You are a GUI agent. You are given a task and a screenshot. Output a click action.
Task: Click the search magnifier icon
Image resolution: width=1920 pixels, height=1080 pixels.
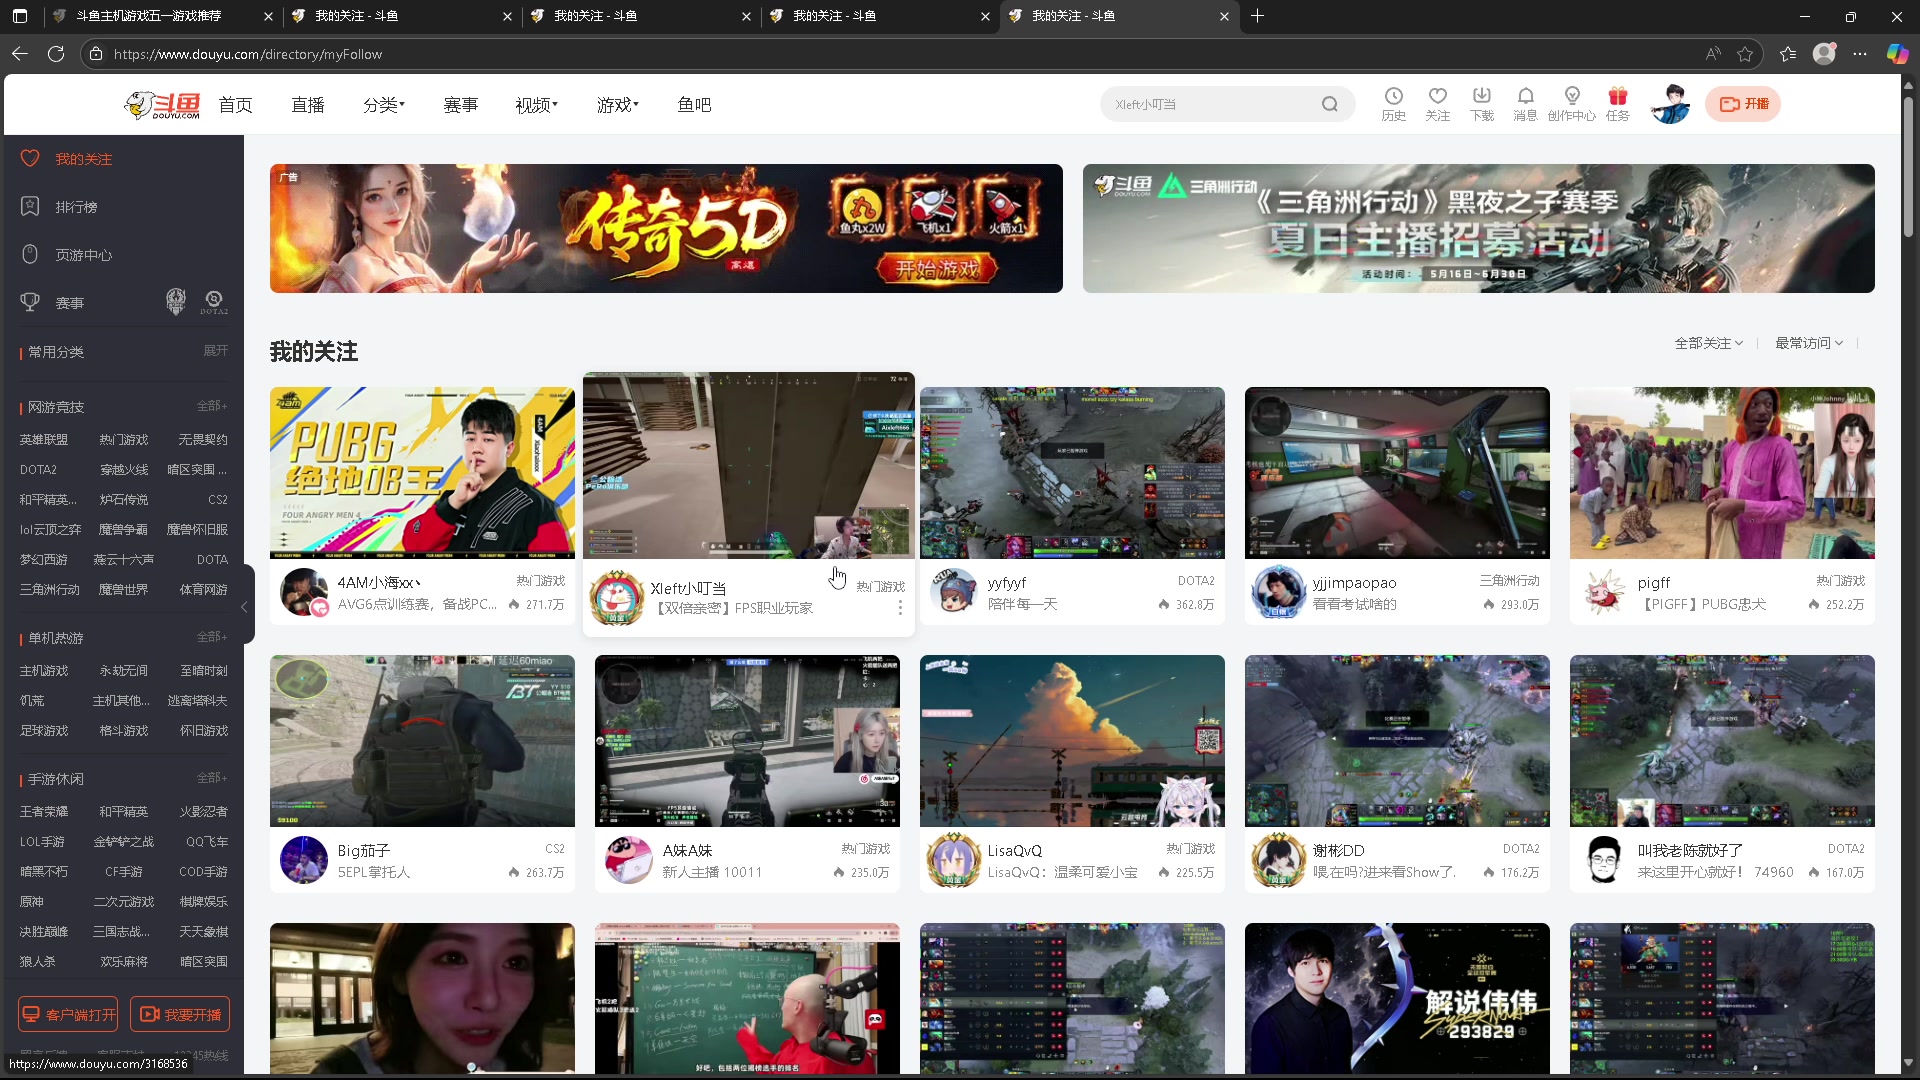coord(1329,104)
